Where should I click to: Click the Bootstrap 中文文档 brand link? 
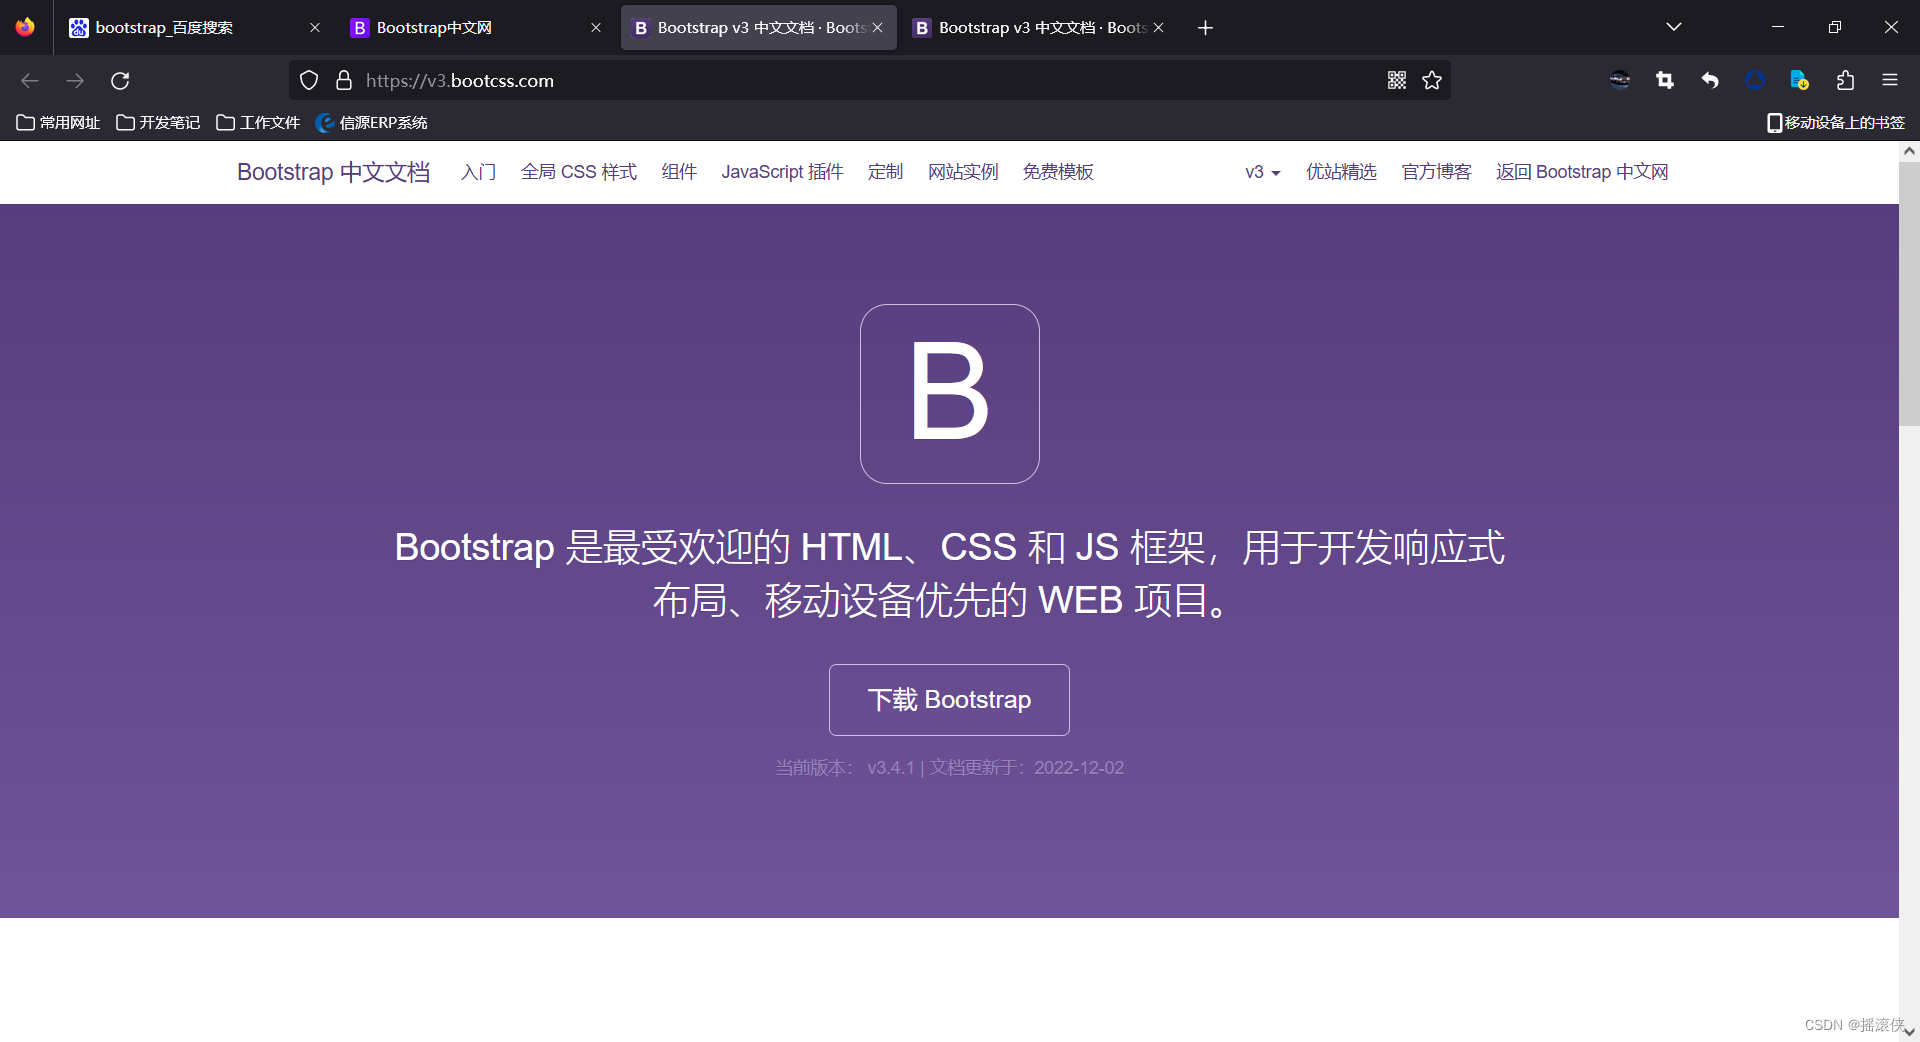pos(334,172)
